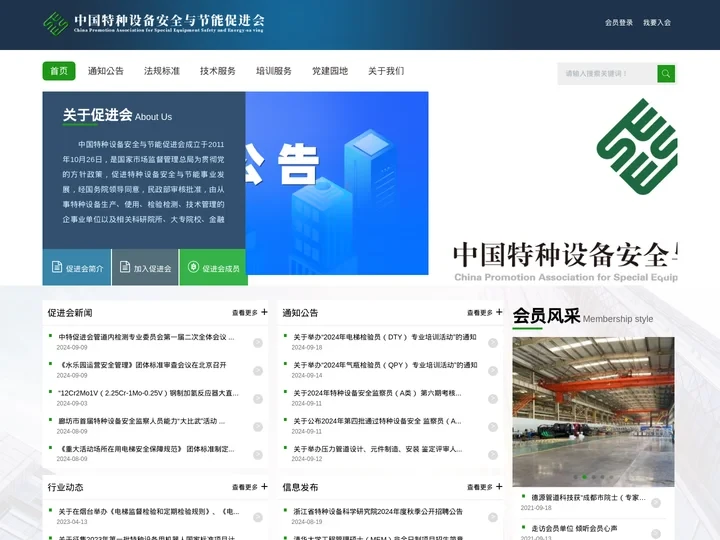Open news 《重大活动场所在用电梯安全保障规范》

point(146,449)
